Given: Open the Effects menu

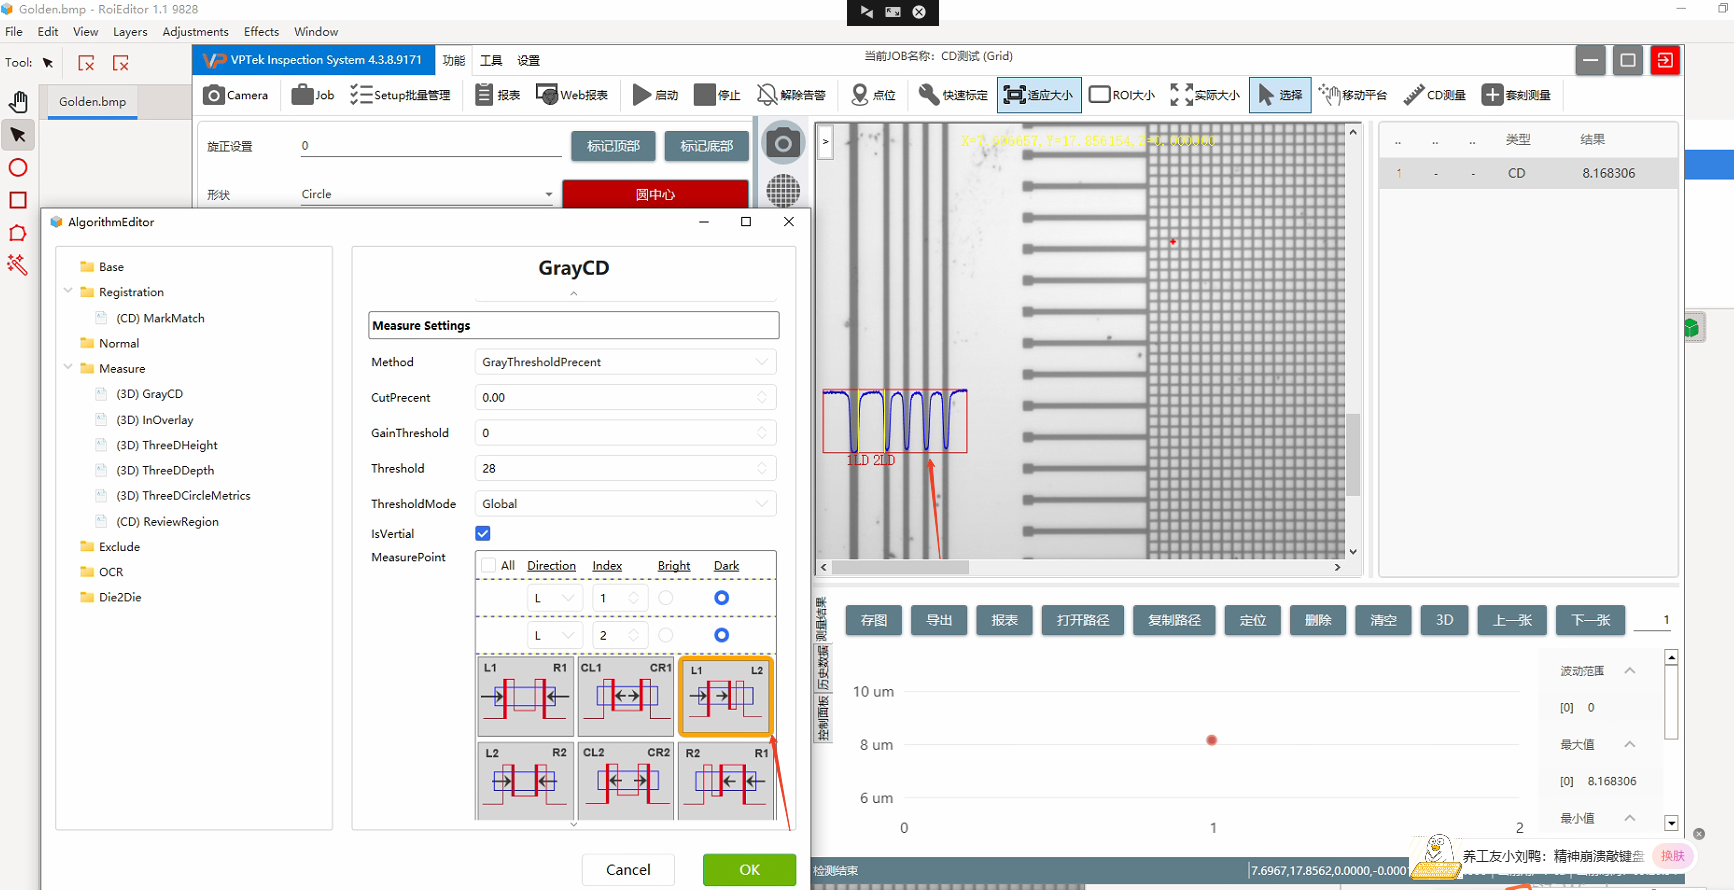Looking at the screenshot, I should [x=261, y=32].
